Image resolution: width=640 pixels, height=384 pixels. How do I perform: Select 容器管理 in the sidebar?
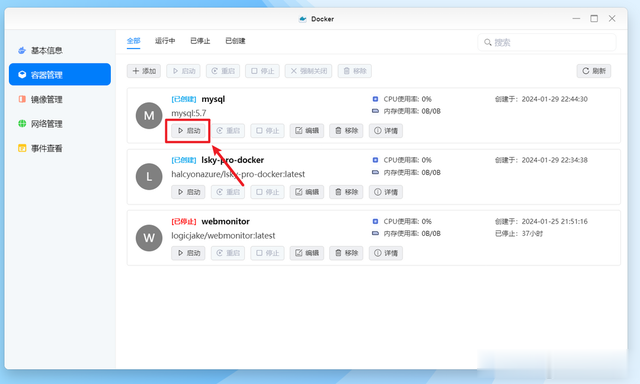tap(60, 74)
